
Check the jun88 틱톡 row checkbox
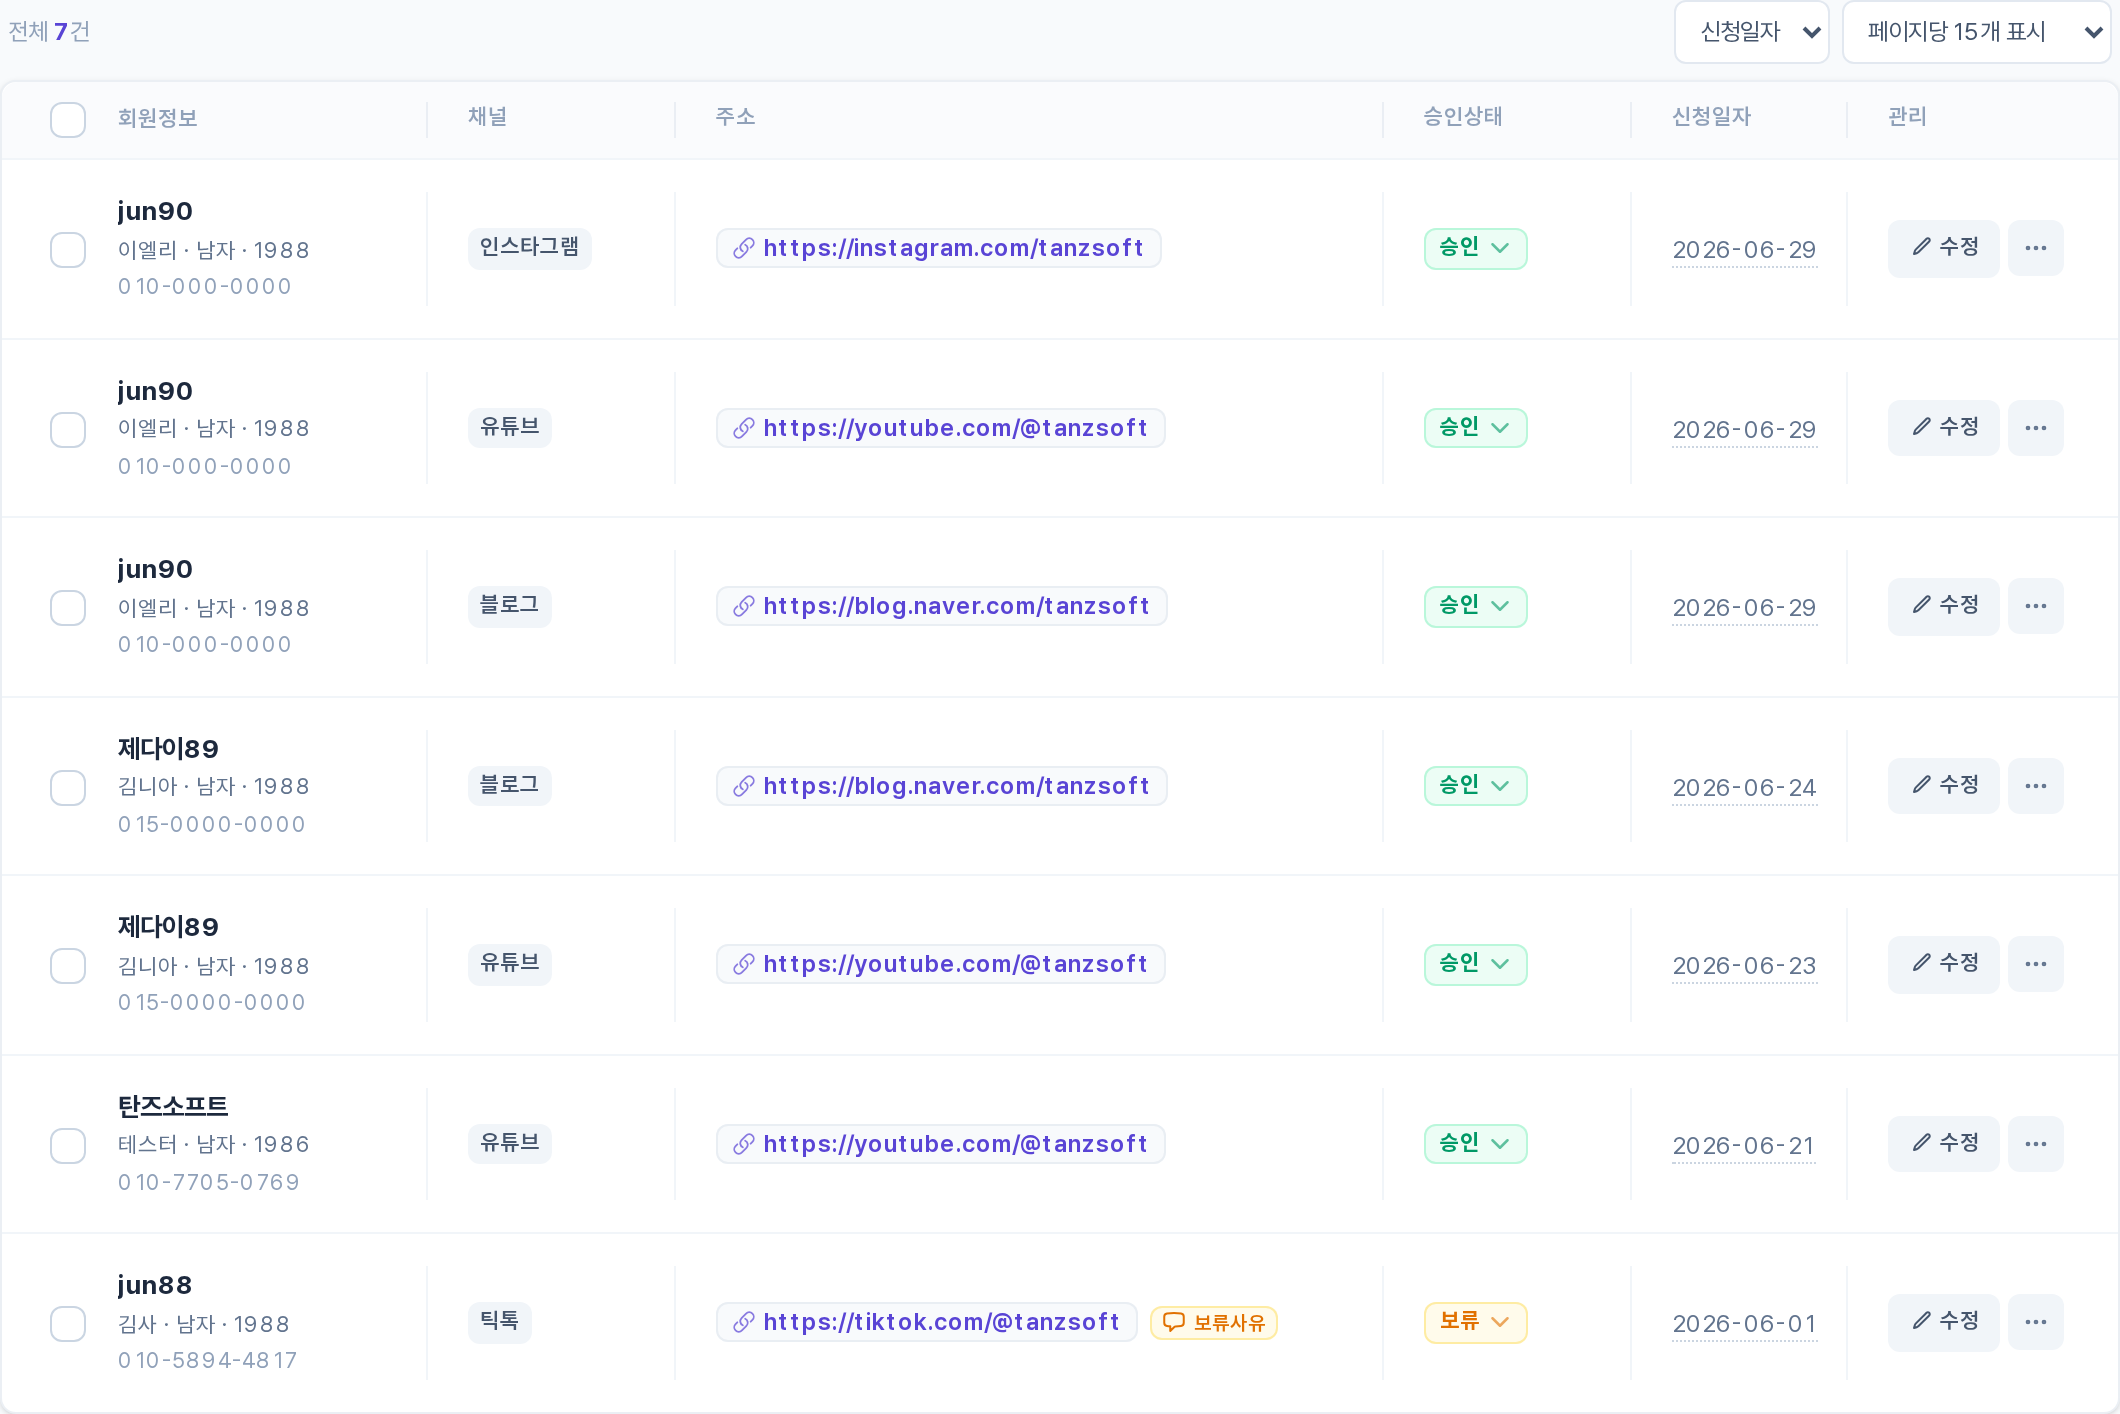pyautogui.click(x=68, y=1324)
